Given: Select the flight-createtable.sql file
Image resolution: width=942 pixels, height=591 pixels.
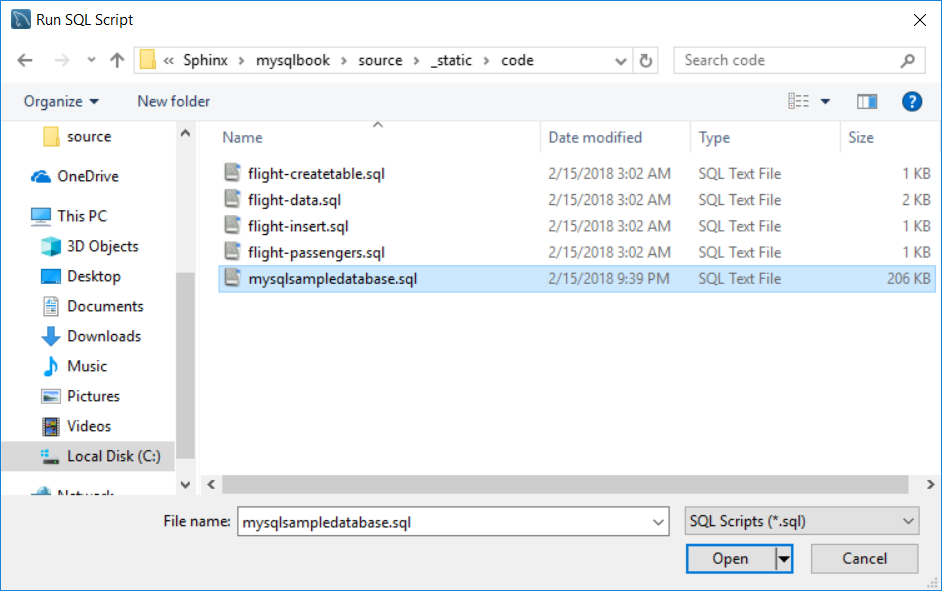Looking at the screenshot, I should click(316, 174).
